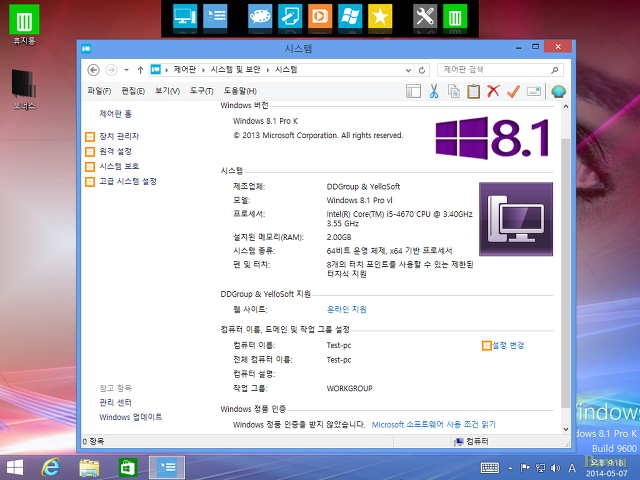The height and width of the screenshot is (480, 640).
Task: Click 시스템 및 보안 breadcrumb
Action: [x=236, y=70]
